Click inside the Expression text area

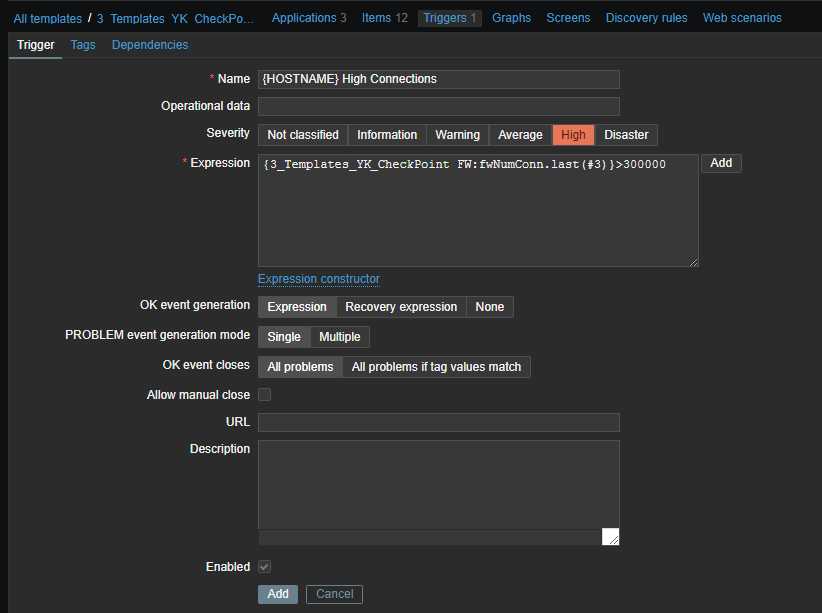click(478, 210)
